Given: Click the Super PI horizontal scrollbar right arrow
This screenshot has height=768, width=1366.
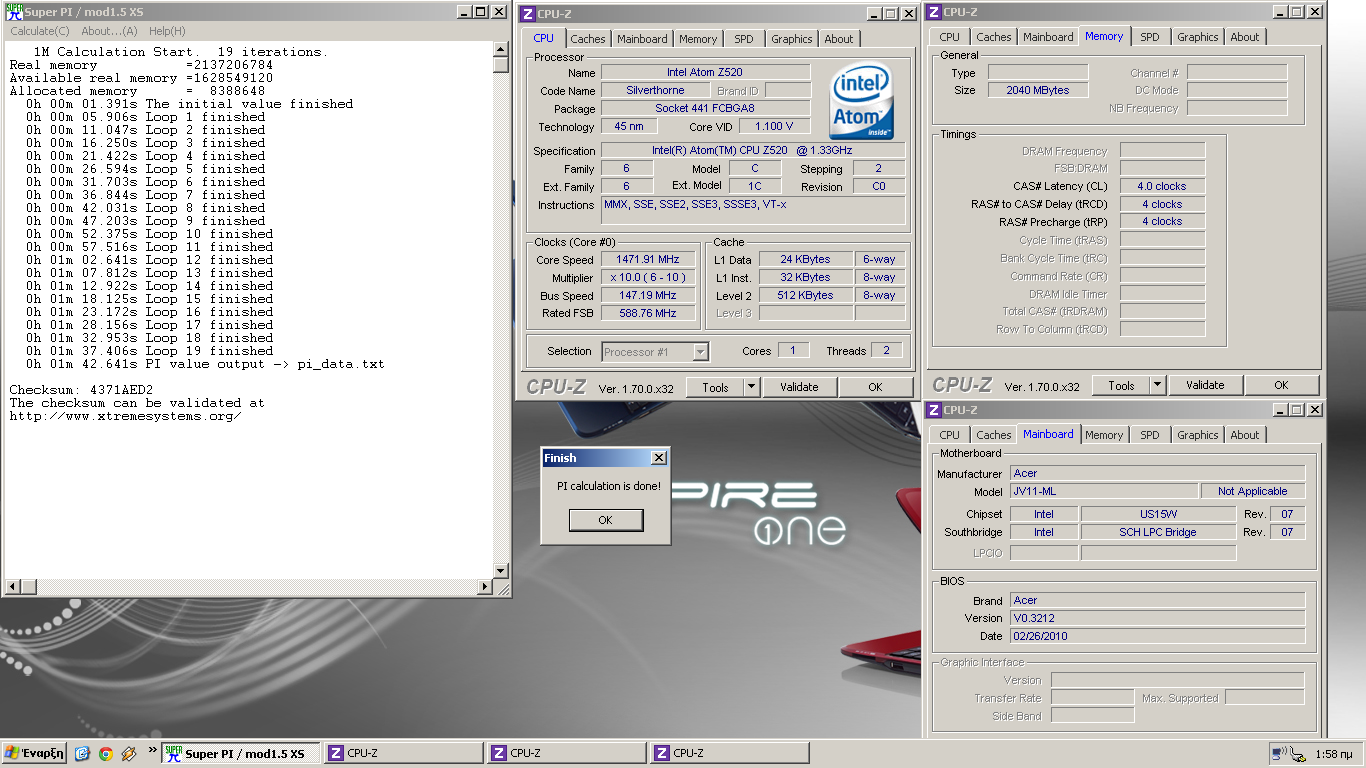Looking at the screenshot, I should click(485, 586).
